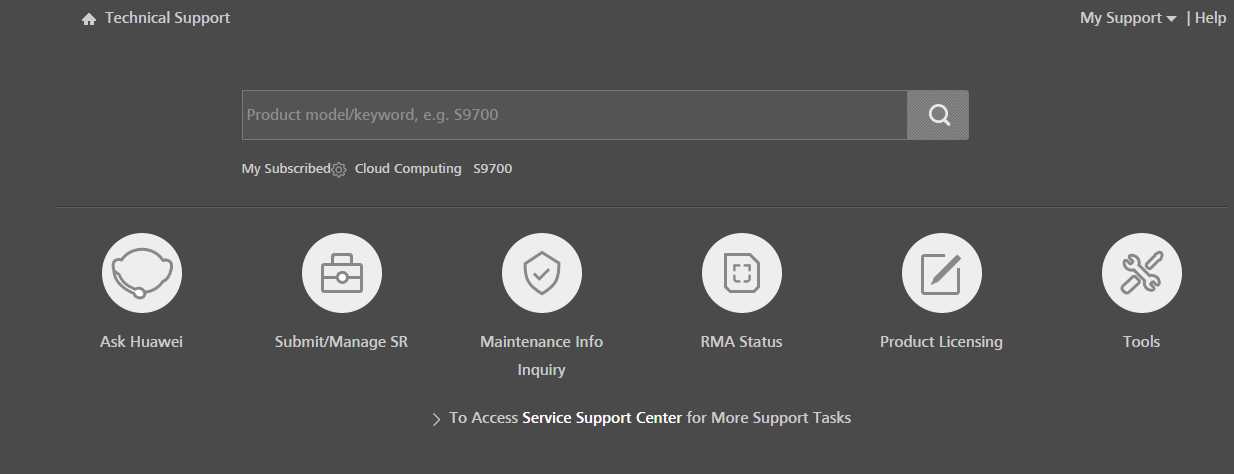Open the RMA Status icon
Image resolution: width=1234 pixels, height=474 pixels.
tap(741, 273)
